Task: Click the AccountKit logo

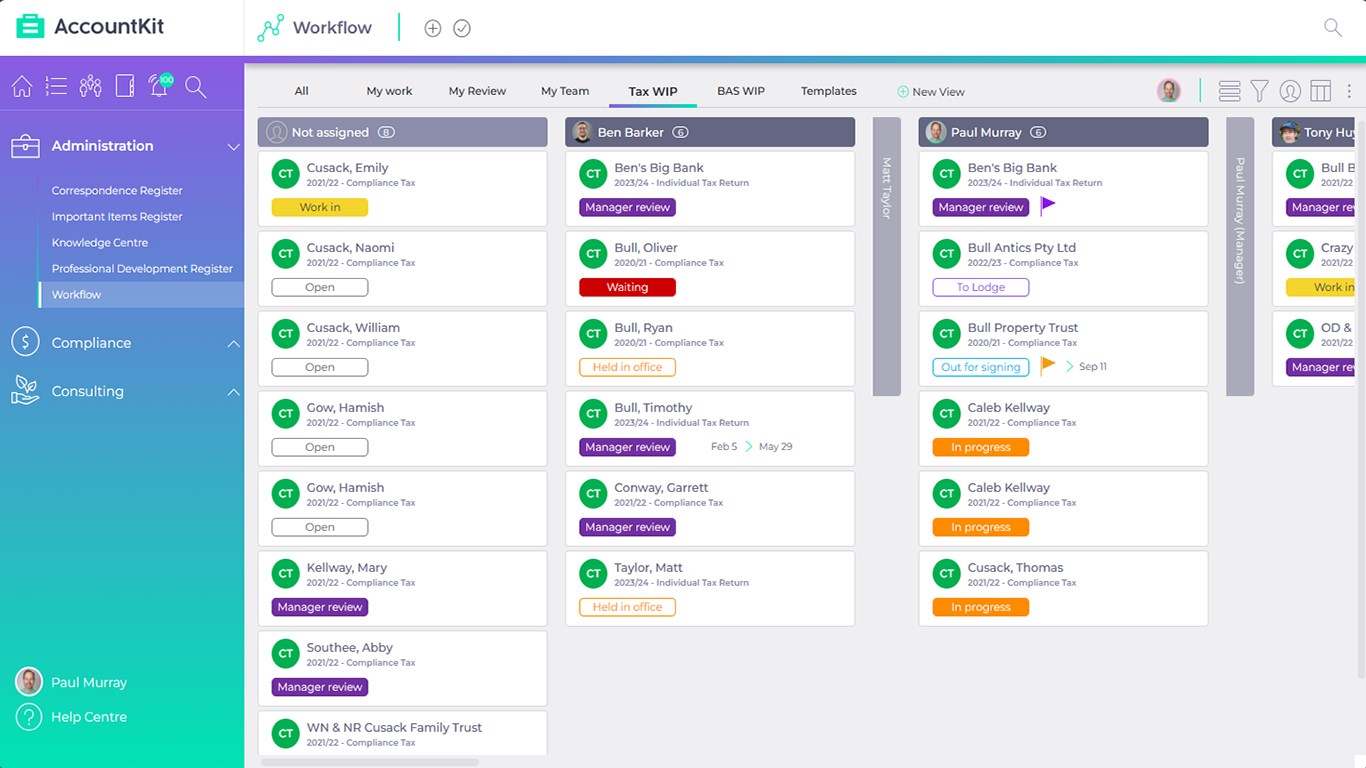Action: [90, 27]
